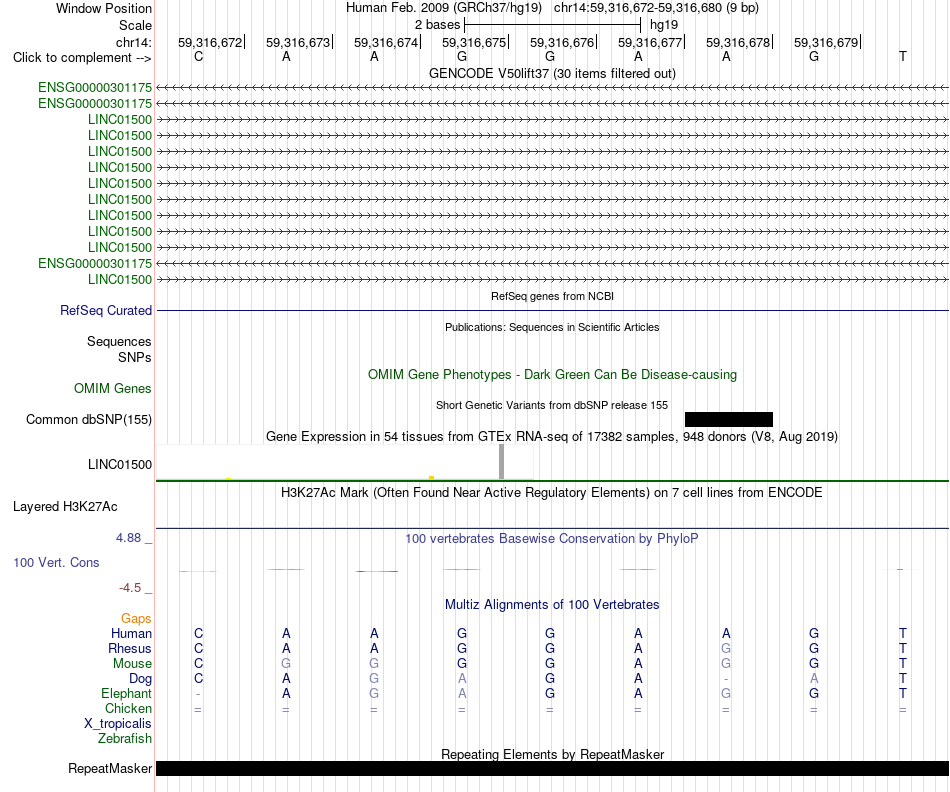Click the PhyloP Basewise Conservation title
Image resolution: width=950 pixels, height=792 pixels.
(x=552, y=539)
